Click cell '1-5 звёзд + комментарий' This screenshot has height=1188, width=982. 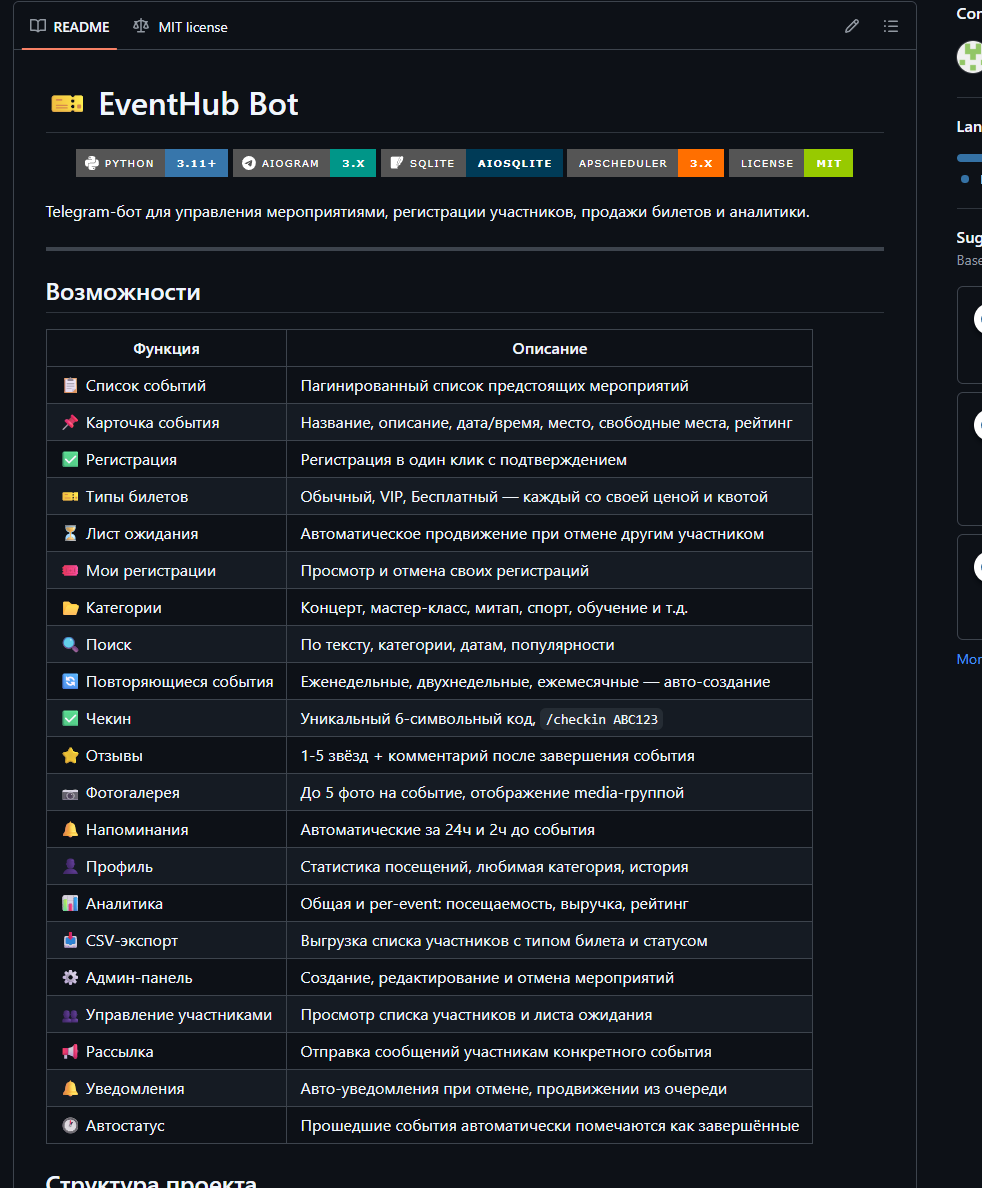pyautogui.click(x=549, y=755)
